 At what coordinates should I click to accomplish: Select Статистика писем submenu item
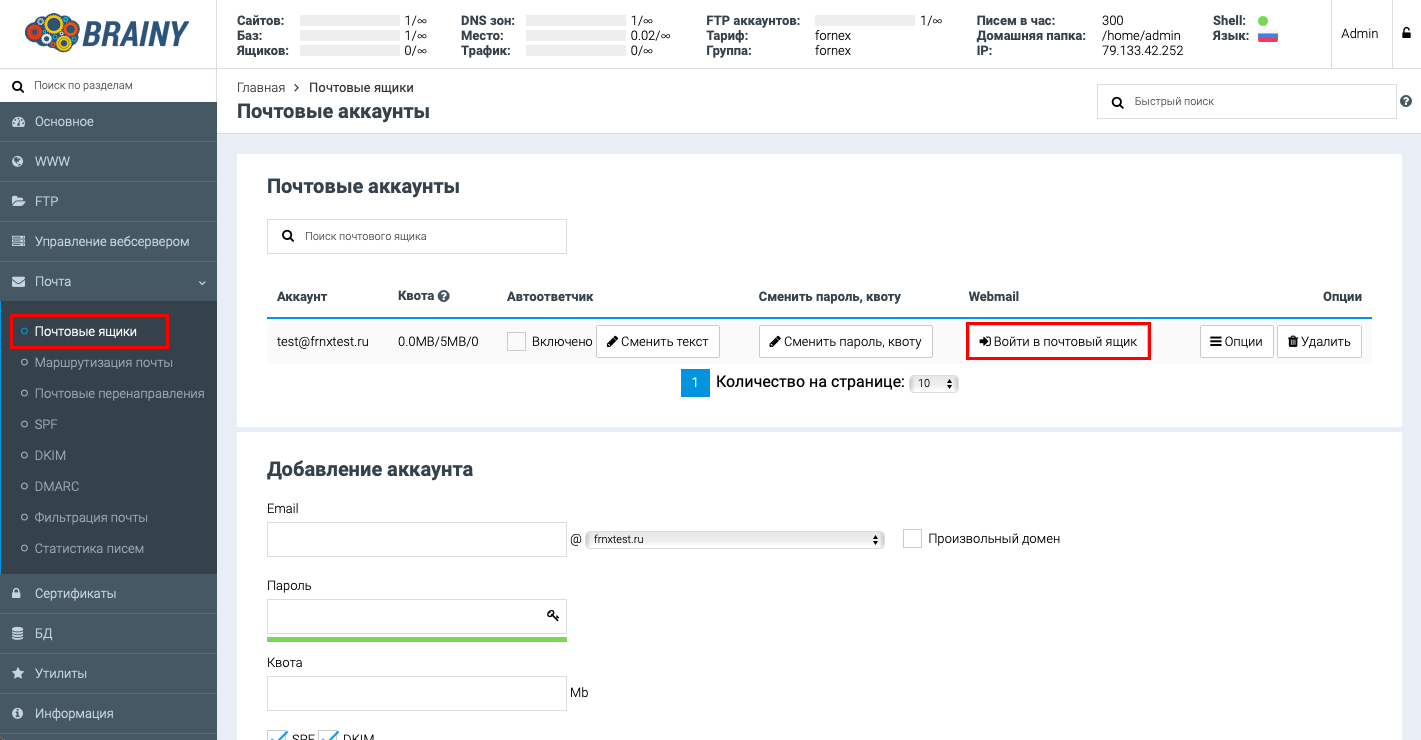coord(89,548)
